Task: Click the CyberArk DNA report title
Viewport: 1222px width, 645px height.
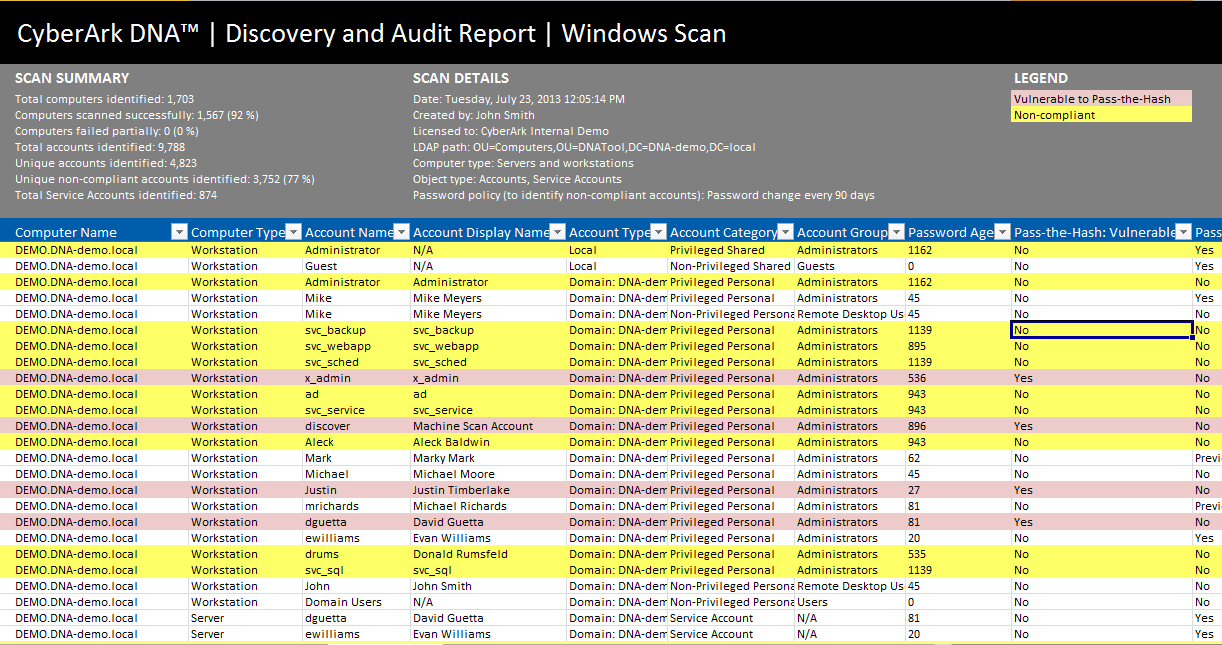Action: tap(371, 33)
